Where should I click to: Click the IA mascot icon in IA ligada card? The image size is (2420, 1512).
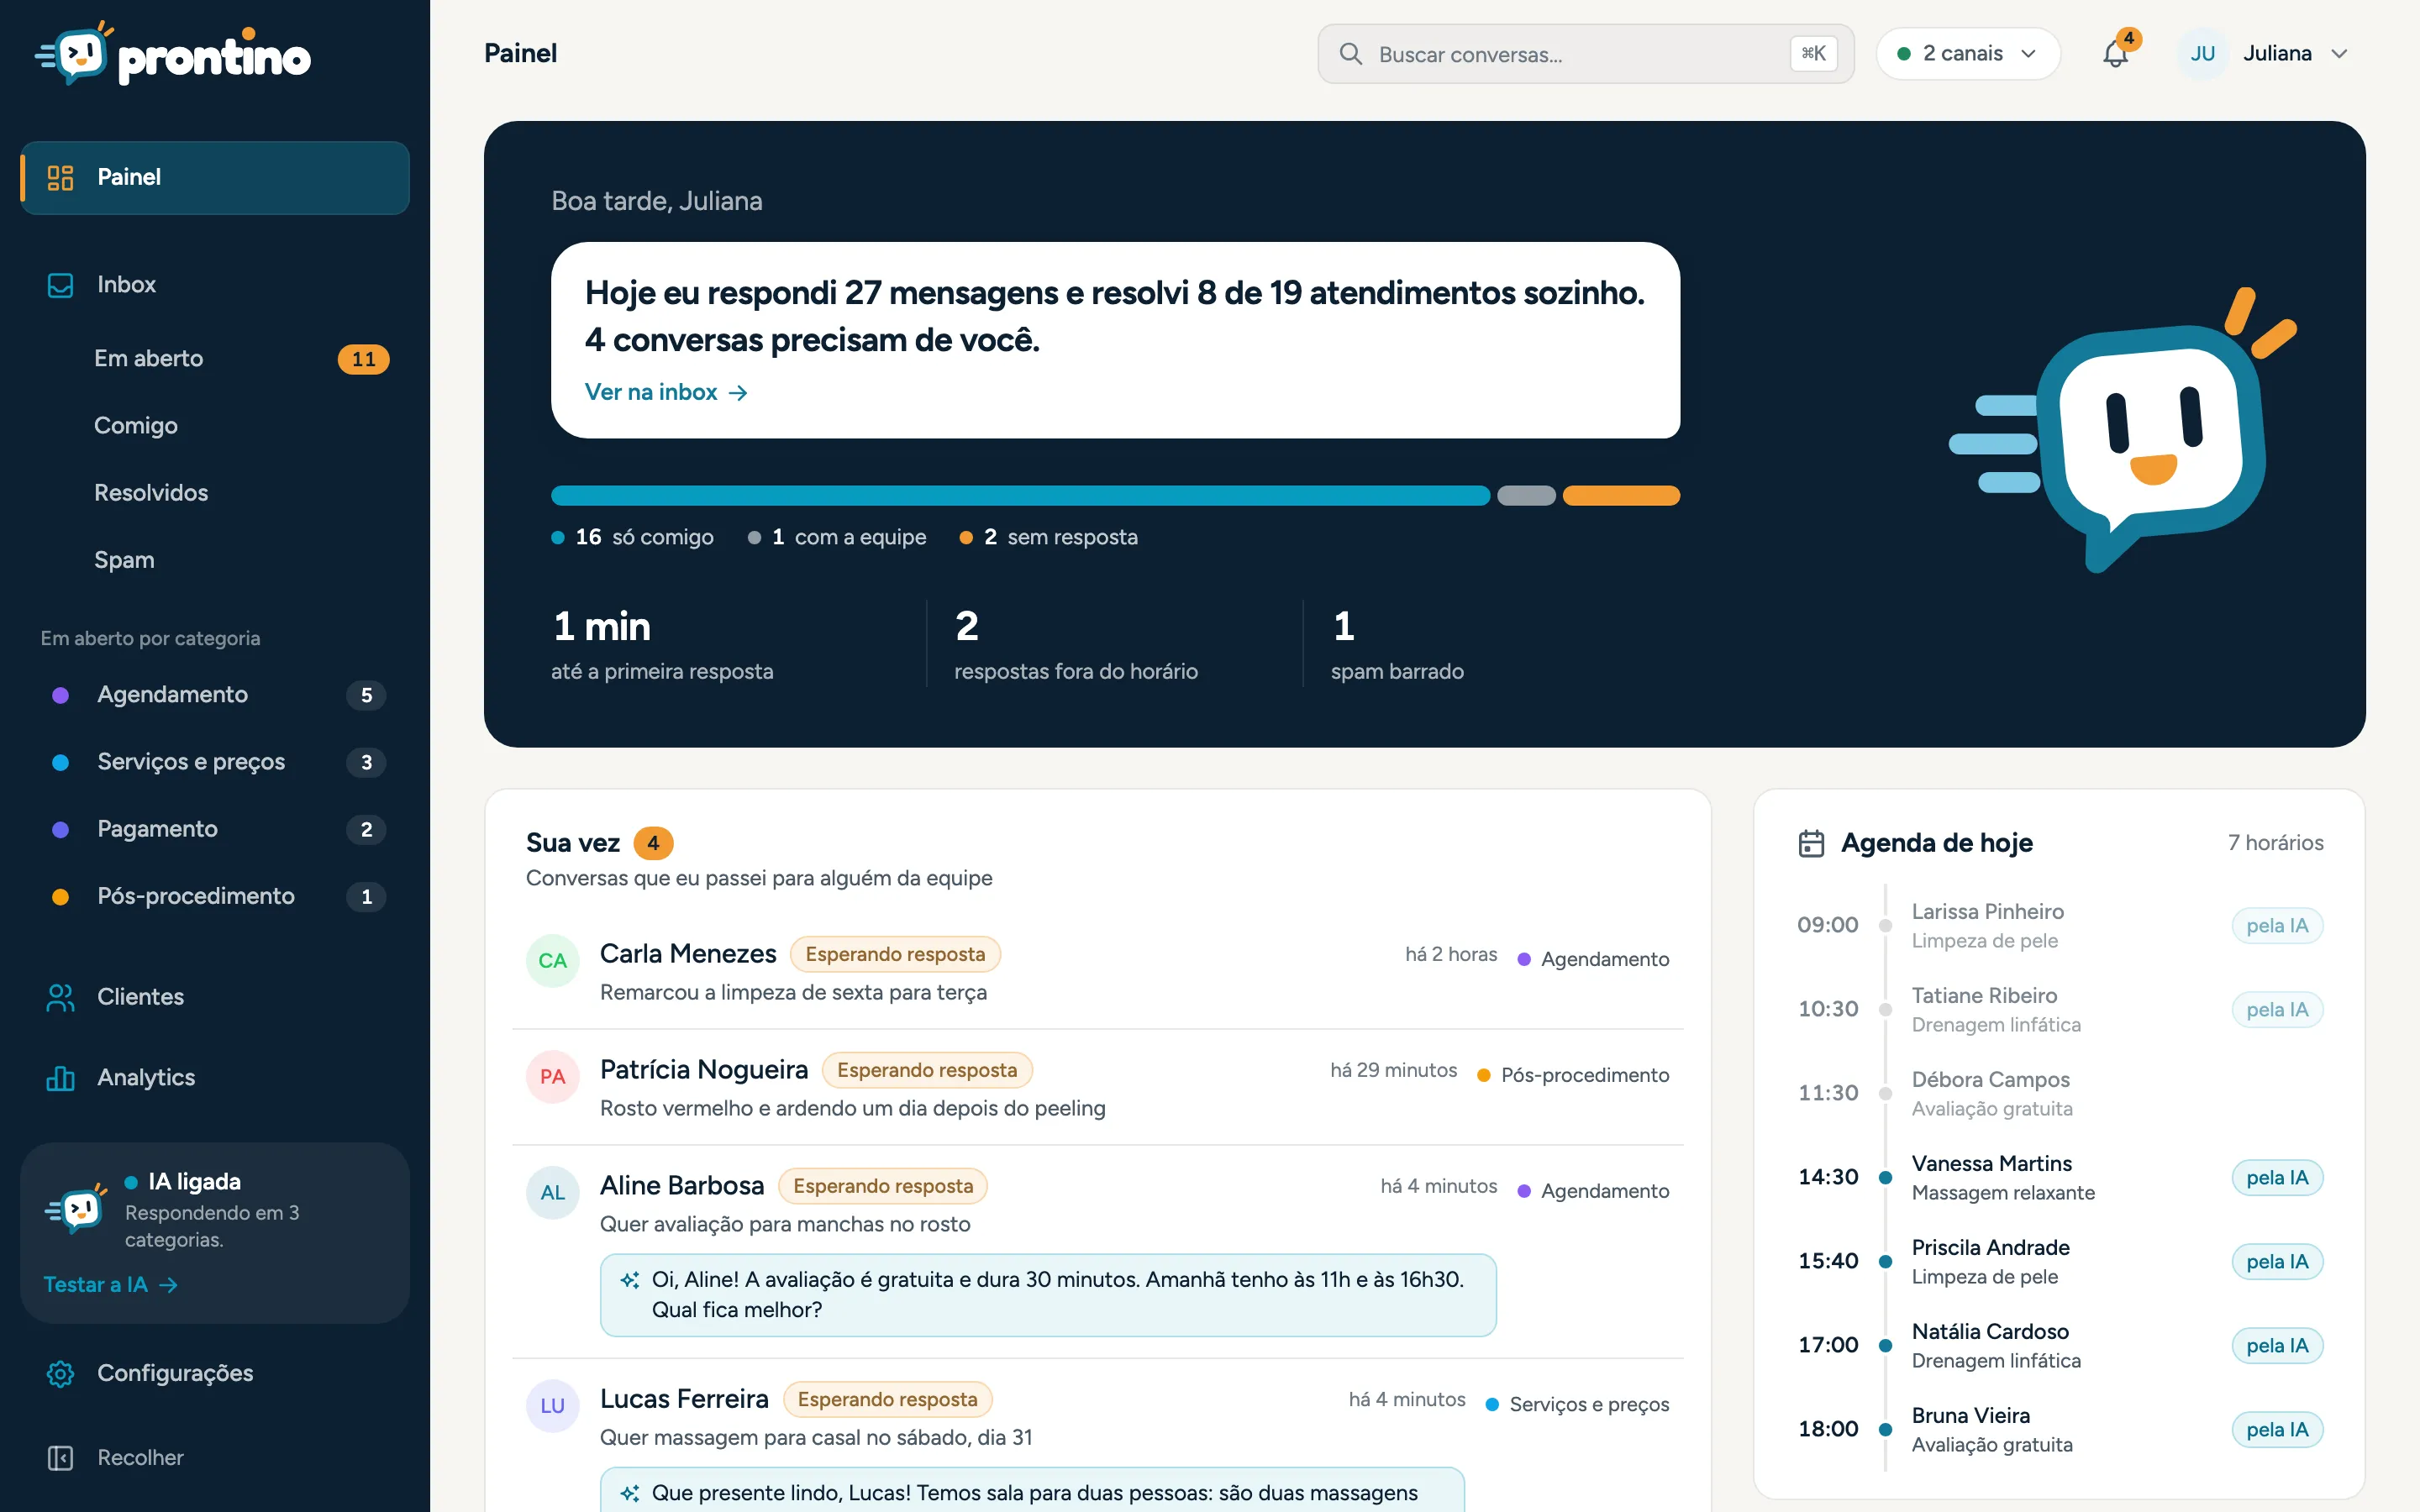76,1209
